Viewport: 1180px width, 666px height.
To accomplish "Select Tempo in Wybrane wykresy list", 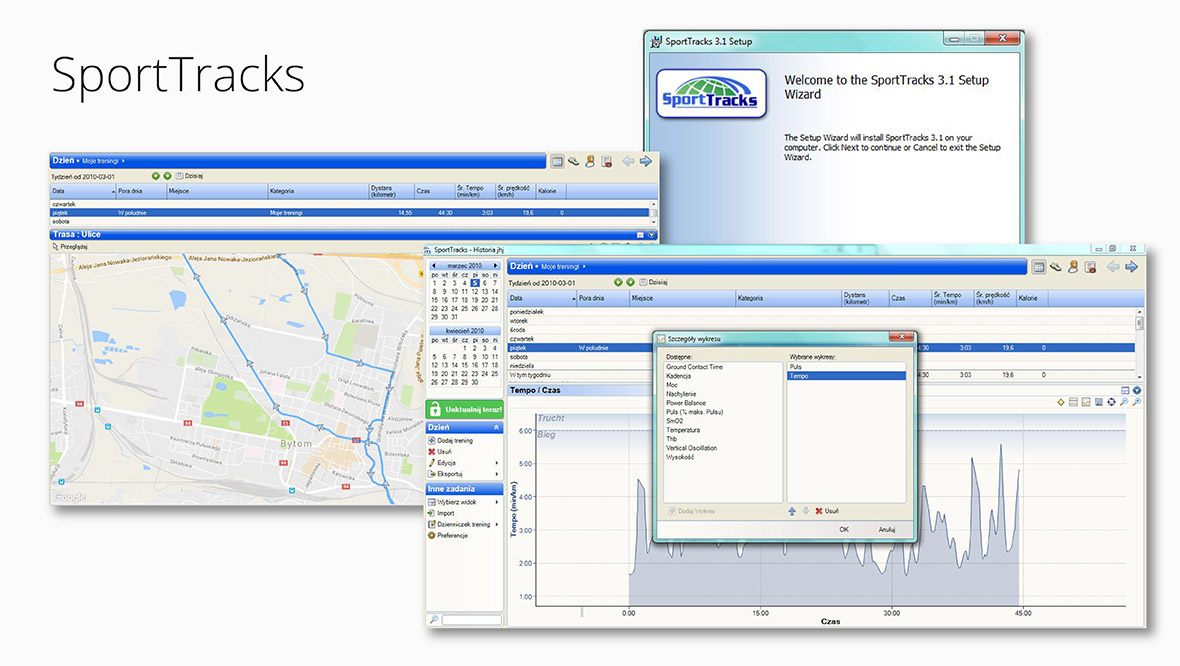I will [x=846, y=376].
